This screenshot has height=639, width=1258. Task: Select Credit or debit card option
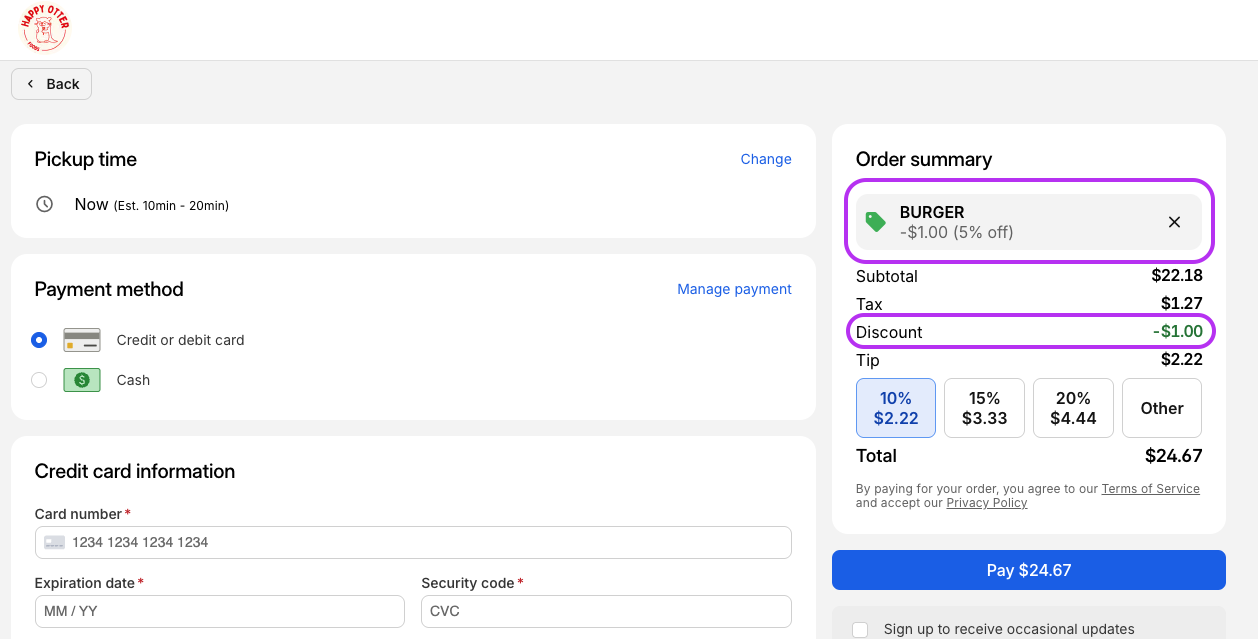[x=39, y=340]
